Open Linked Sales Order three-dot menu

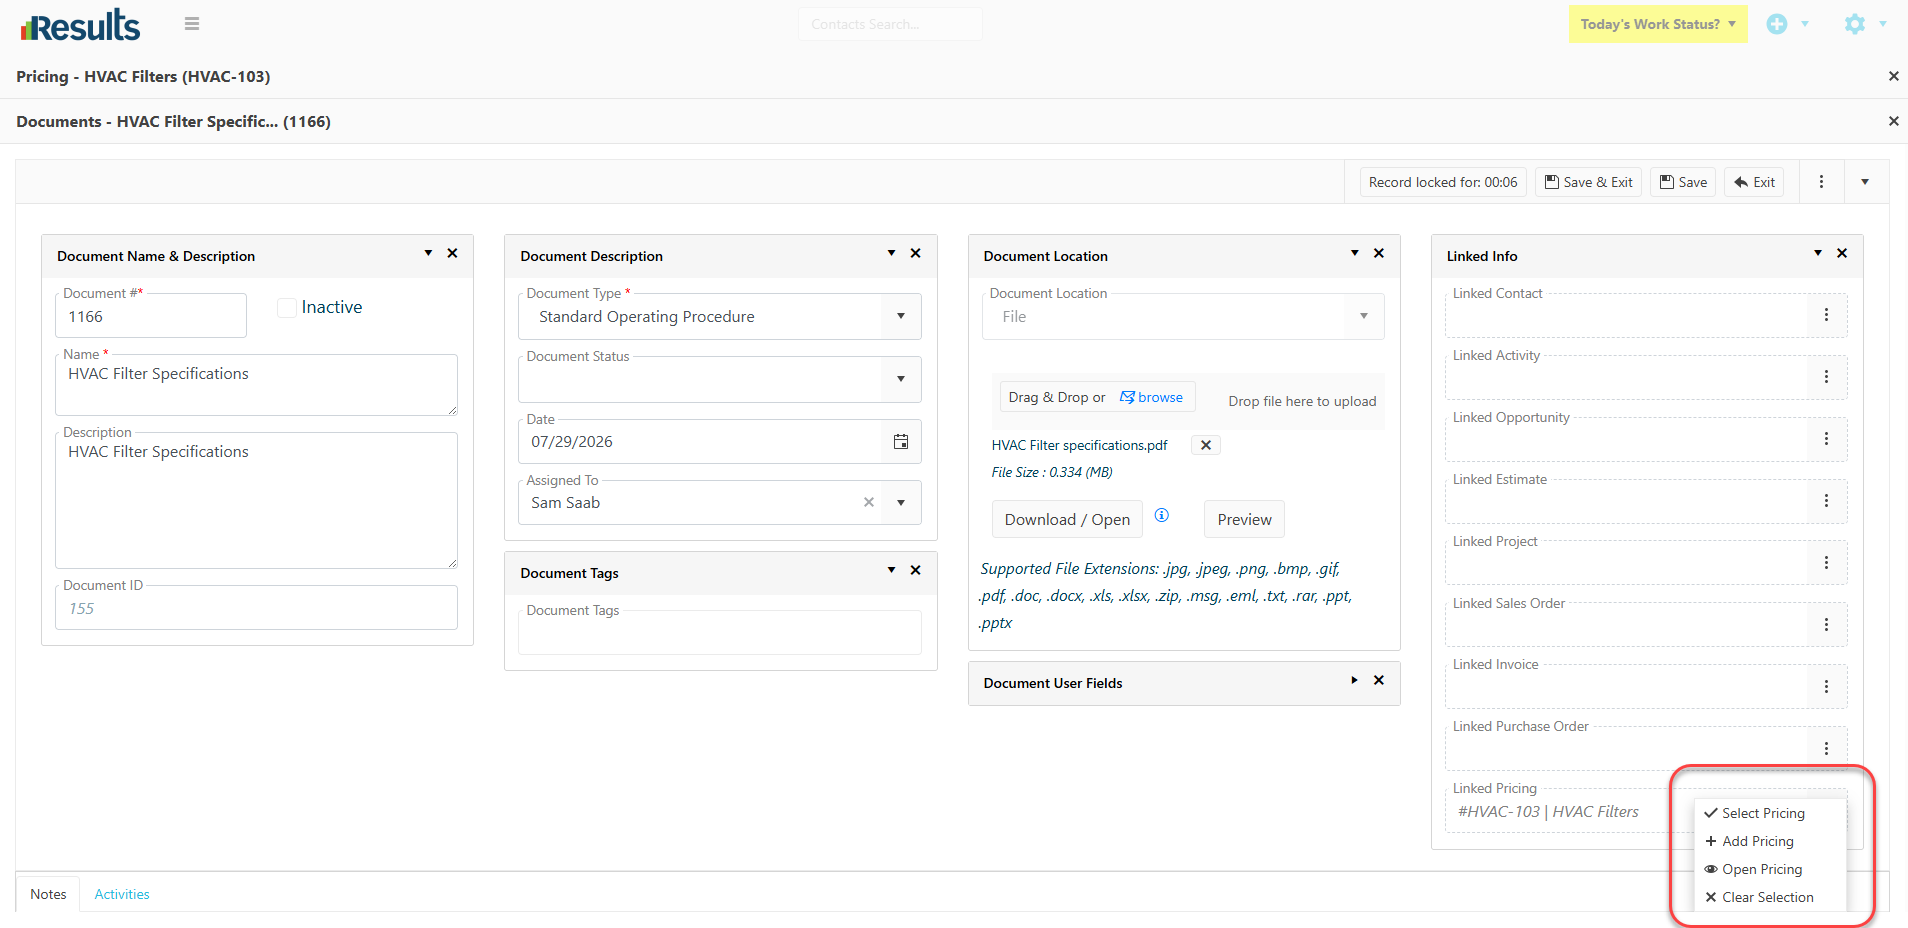tap(1826, 625)
